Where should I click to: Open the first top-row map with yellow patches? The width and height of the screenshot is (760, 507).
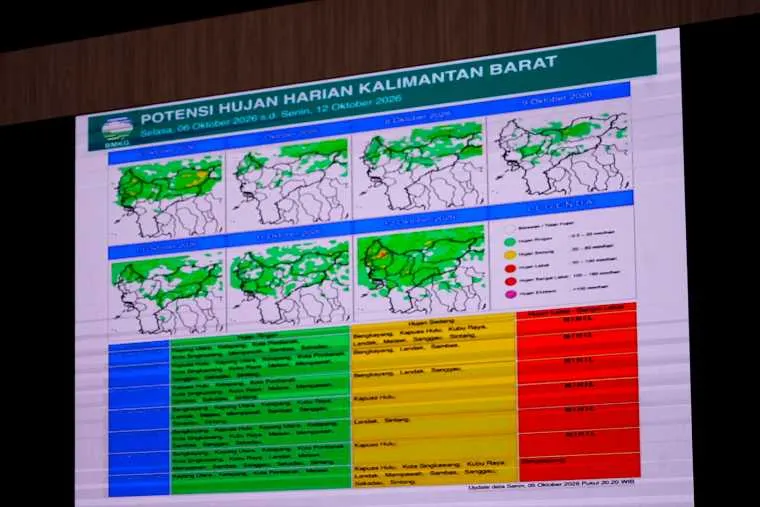(167, 198)
